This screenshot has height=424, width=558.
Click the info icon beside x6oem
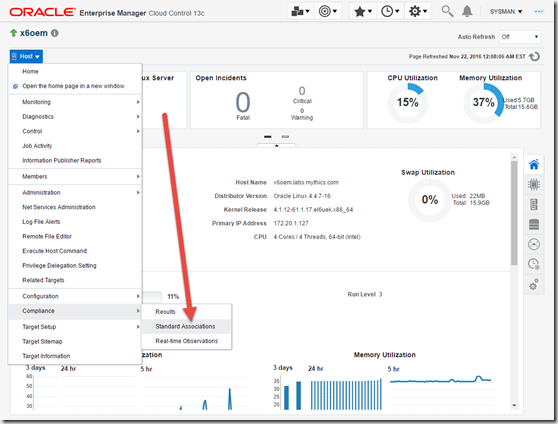click(54, 33)
